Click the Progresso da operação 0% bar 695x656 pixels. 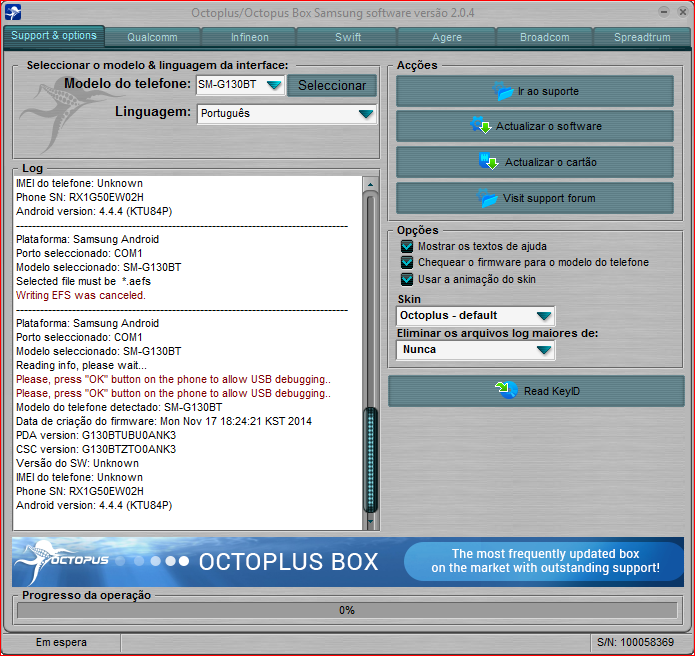tap(347, 610)
